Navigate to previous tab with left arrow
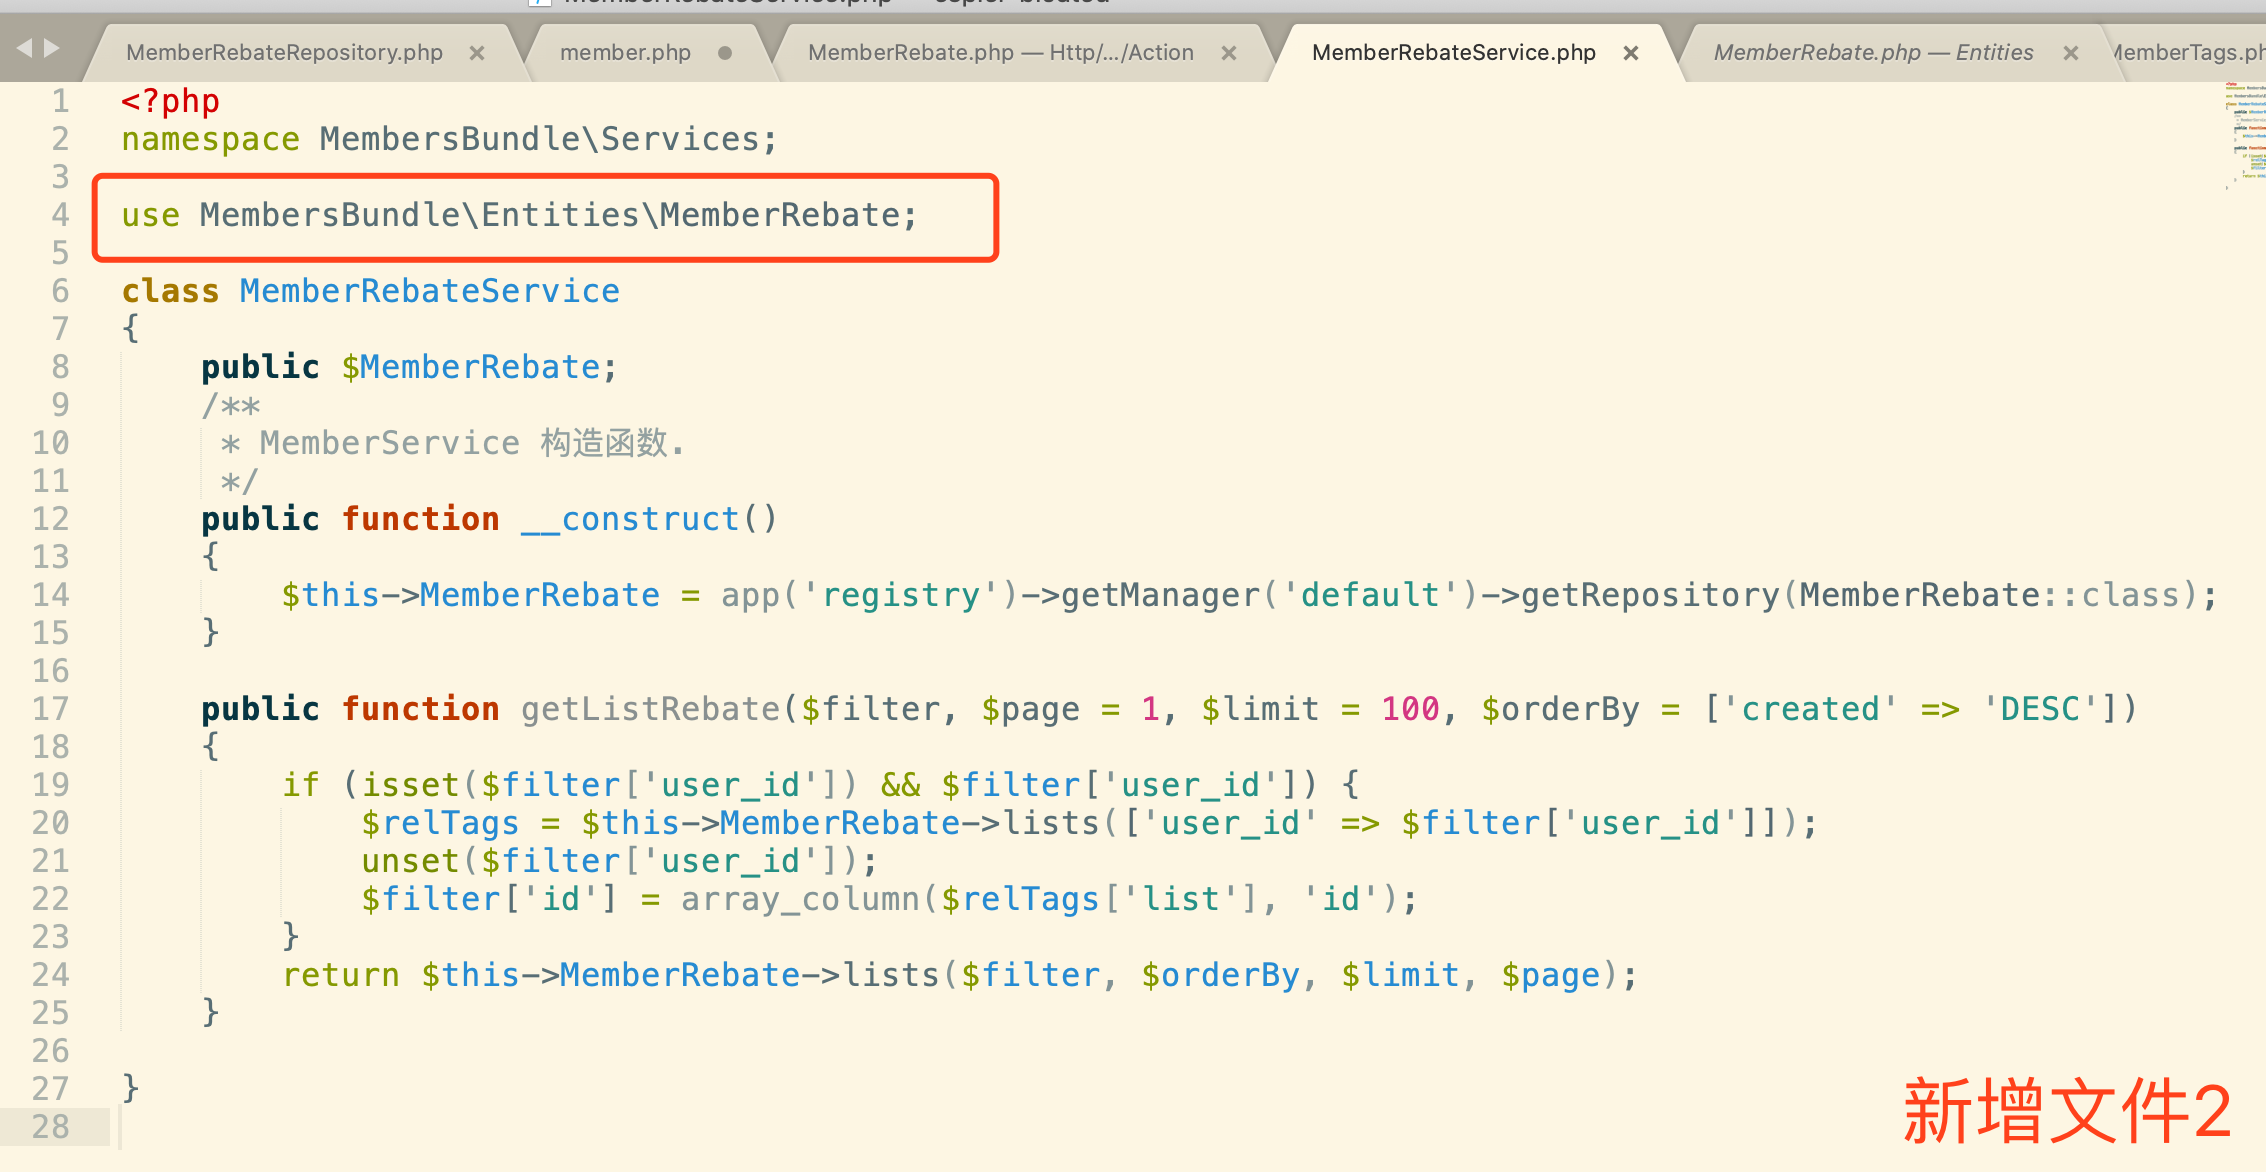The width and height of the screenshot is (2266, 1172). (x=24, y=47)
